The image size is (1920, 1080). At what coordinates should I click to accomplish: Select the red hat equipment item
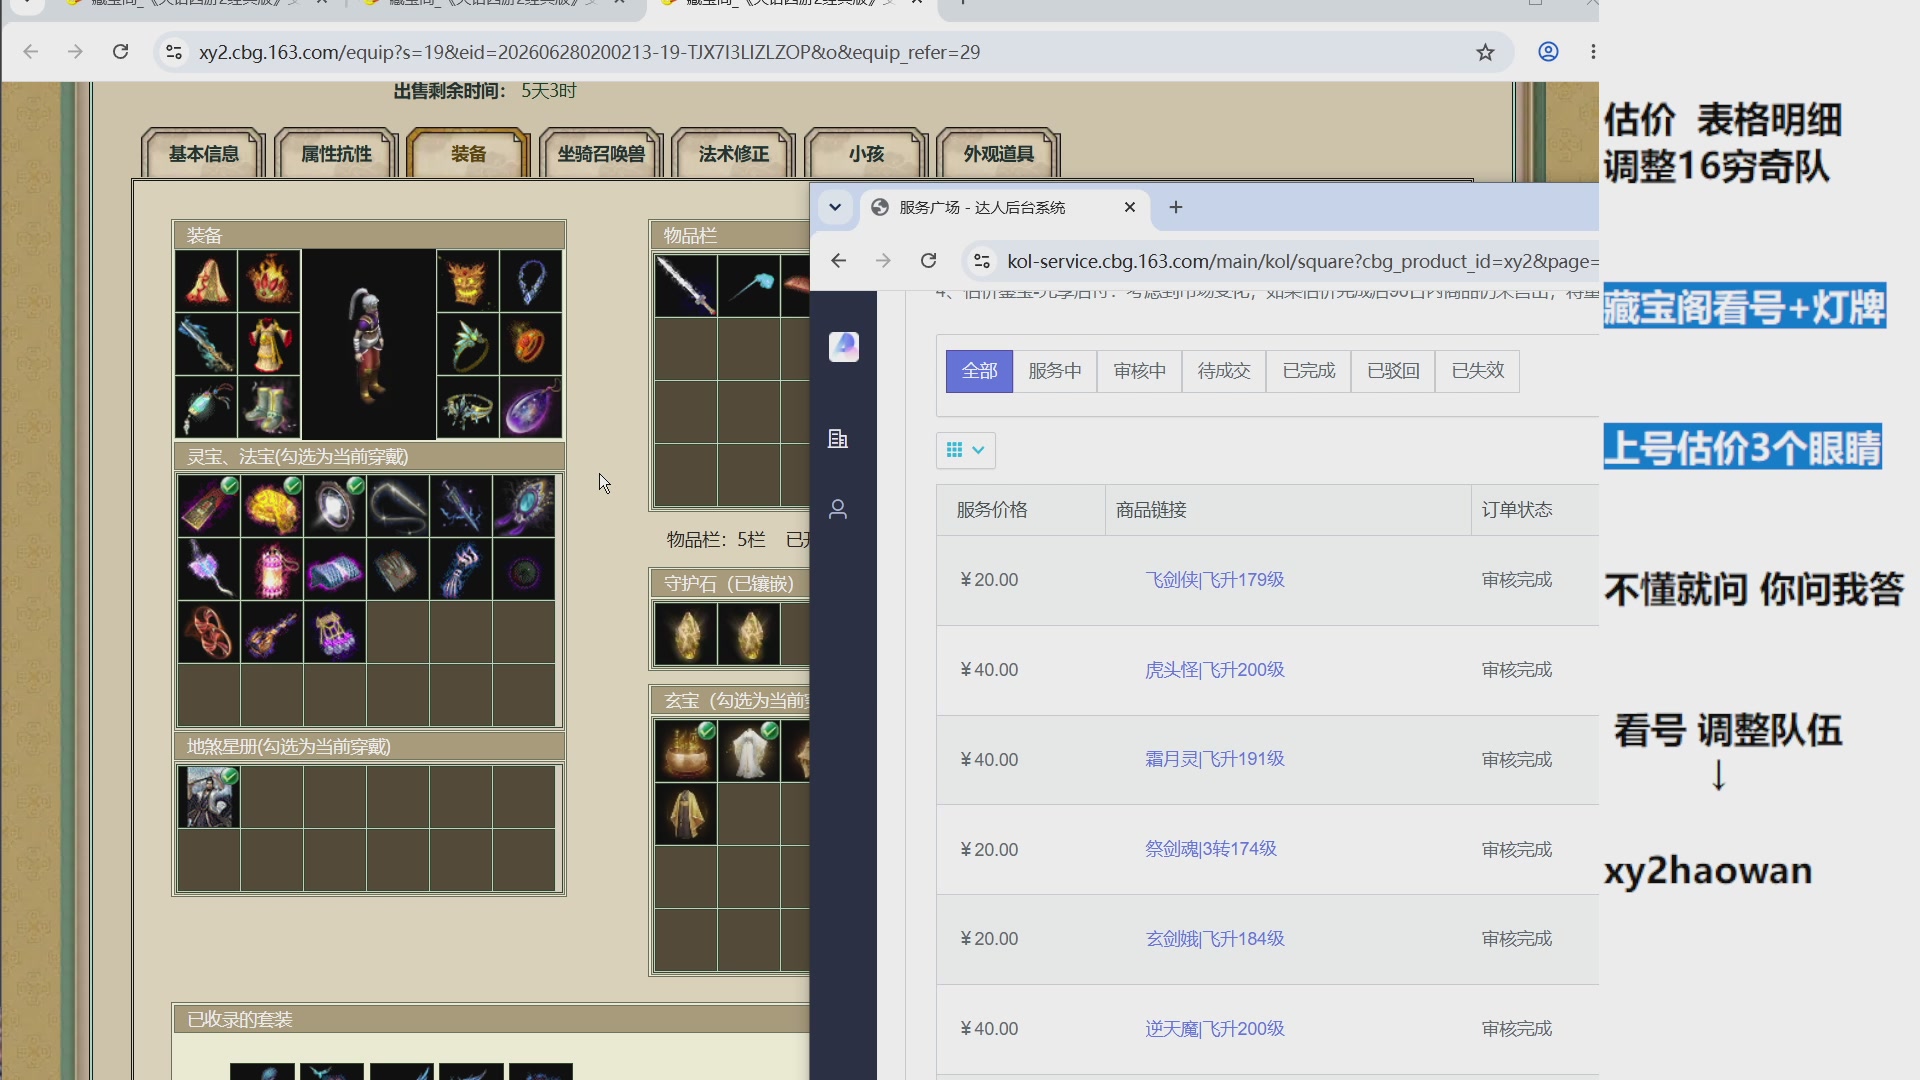click(206, 281)
